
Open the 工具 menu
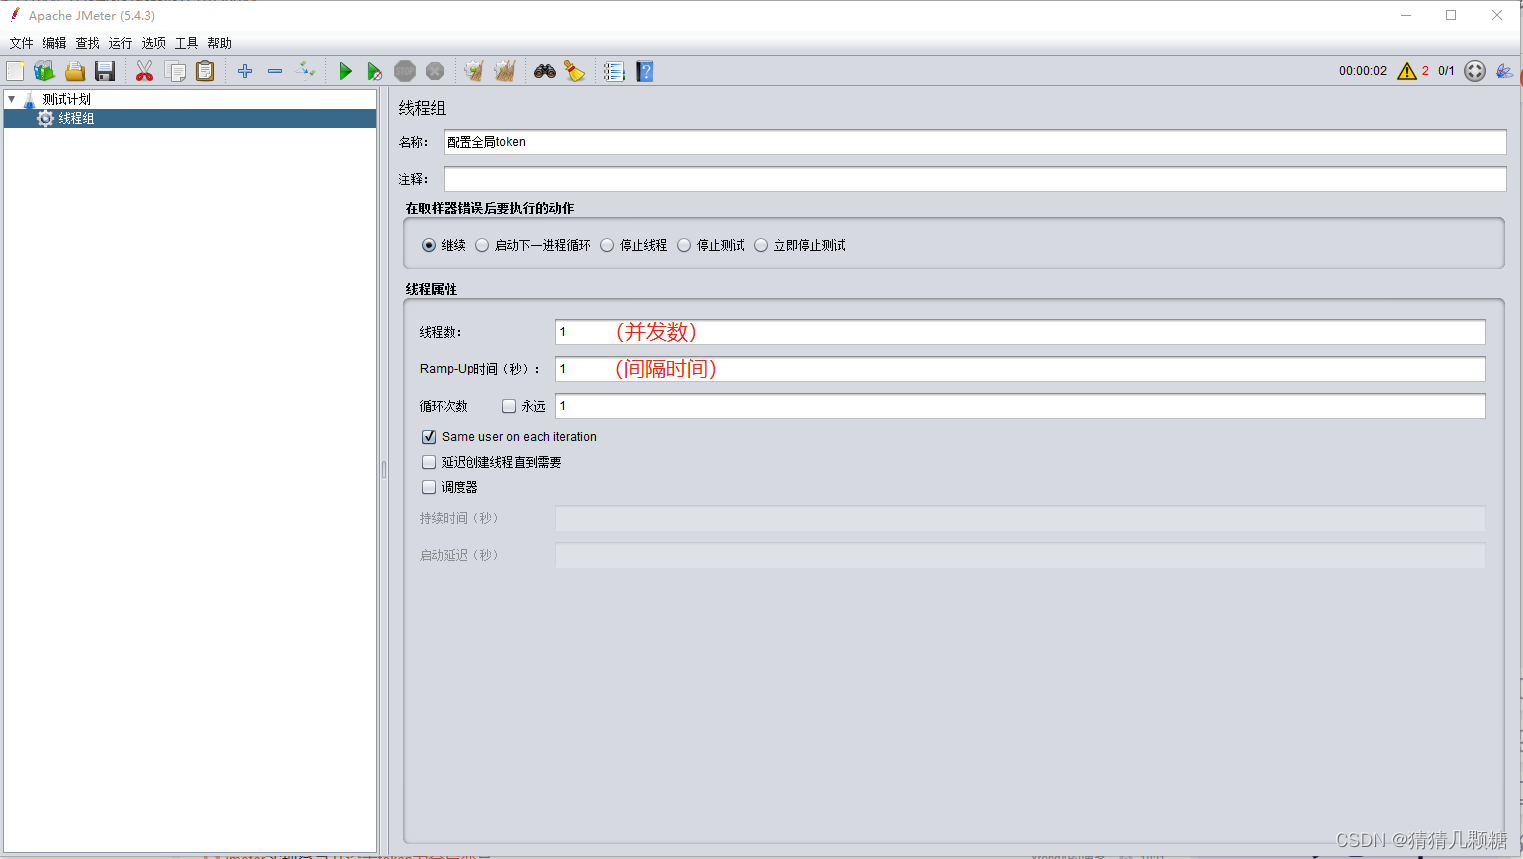pos(186,43)
